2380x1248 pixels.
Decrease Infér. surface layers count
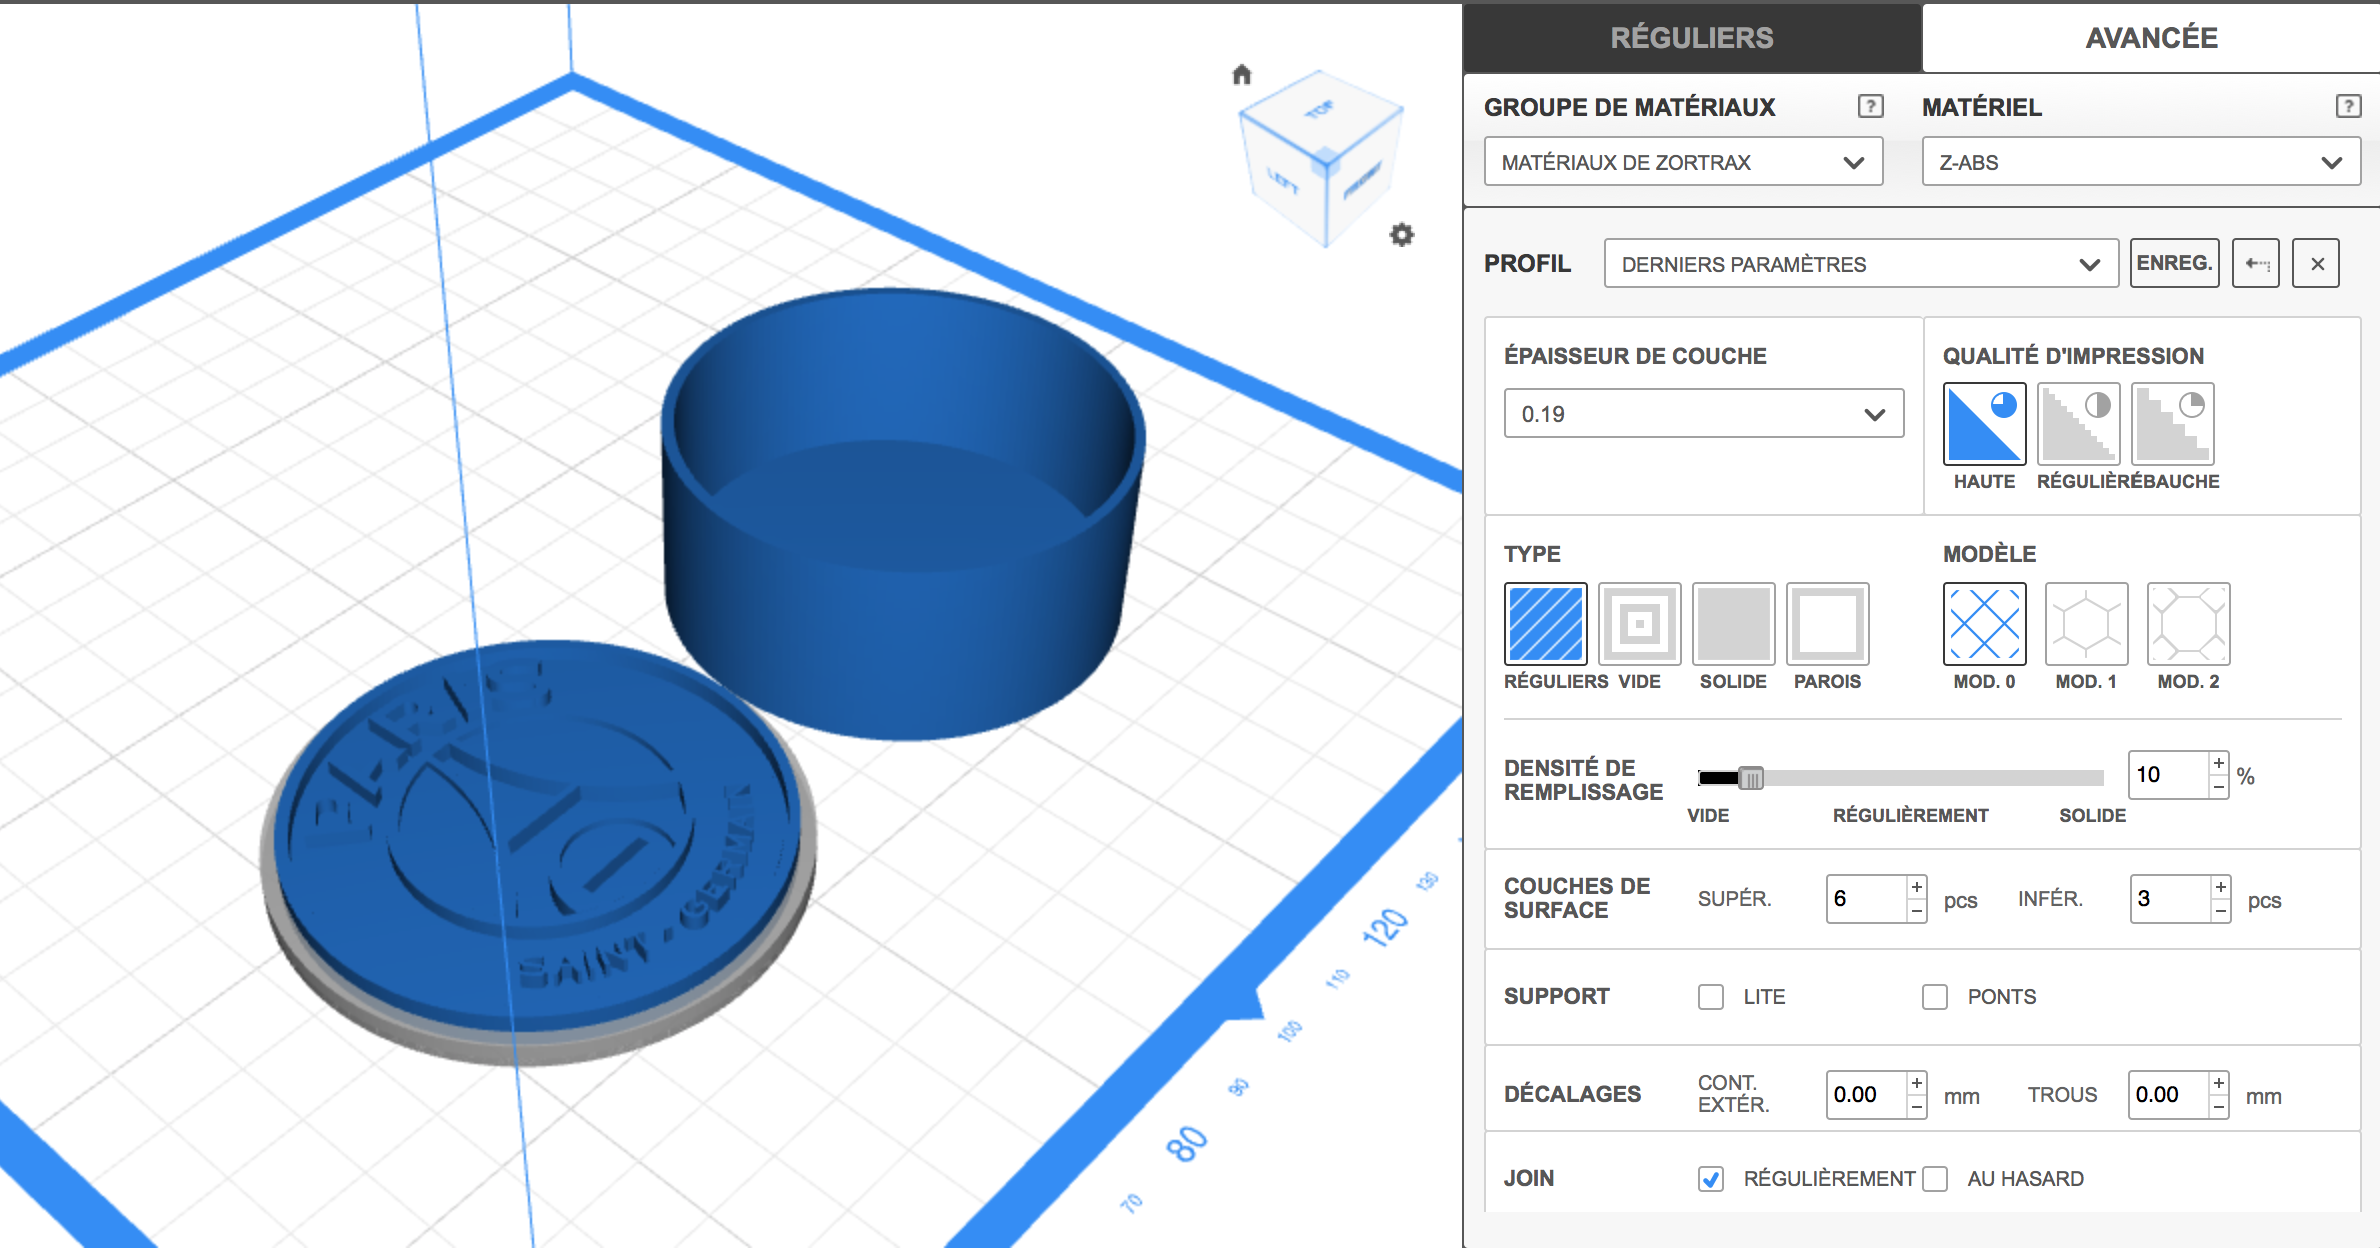2221,910
